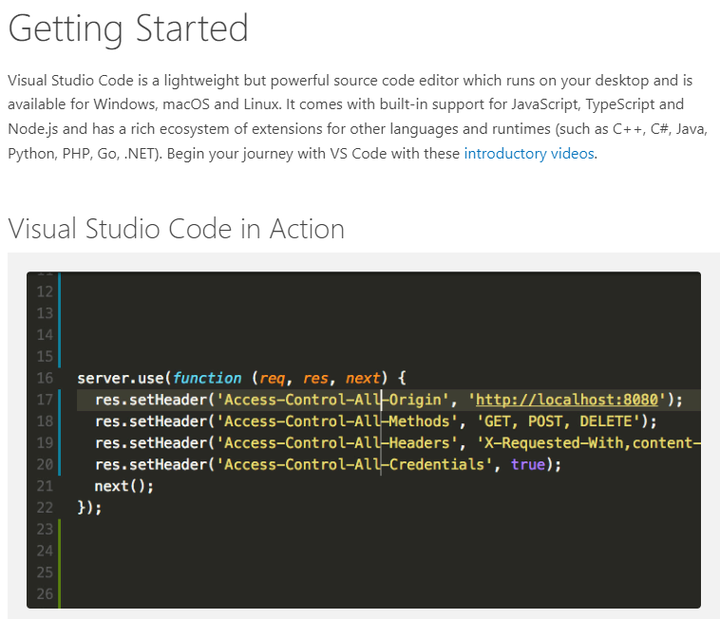Select line number 21 in editor gutter

(x=44, y=486)
